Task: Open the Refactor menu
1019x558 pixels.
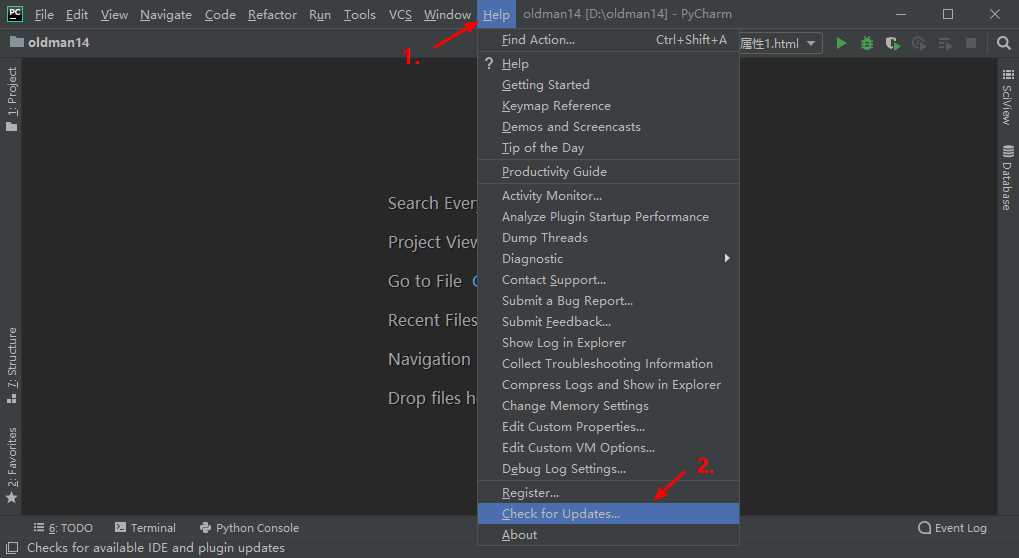Action: [272, 14]
